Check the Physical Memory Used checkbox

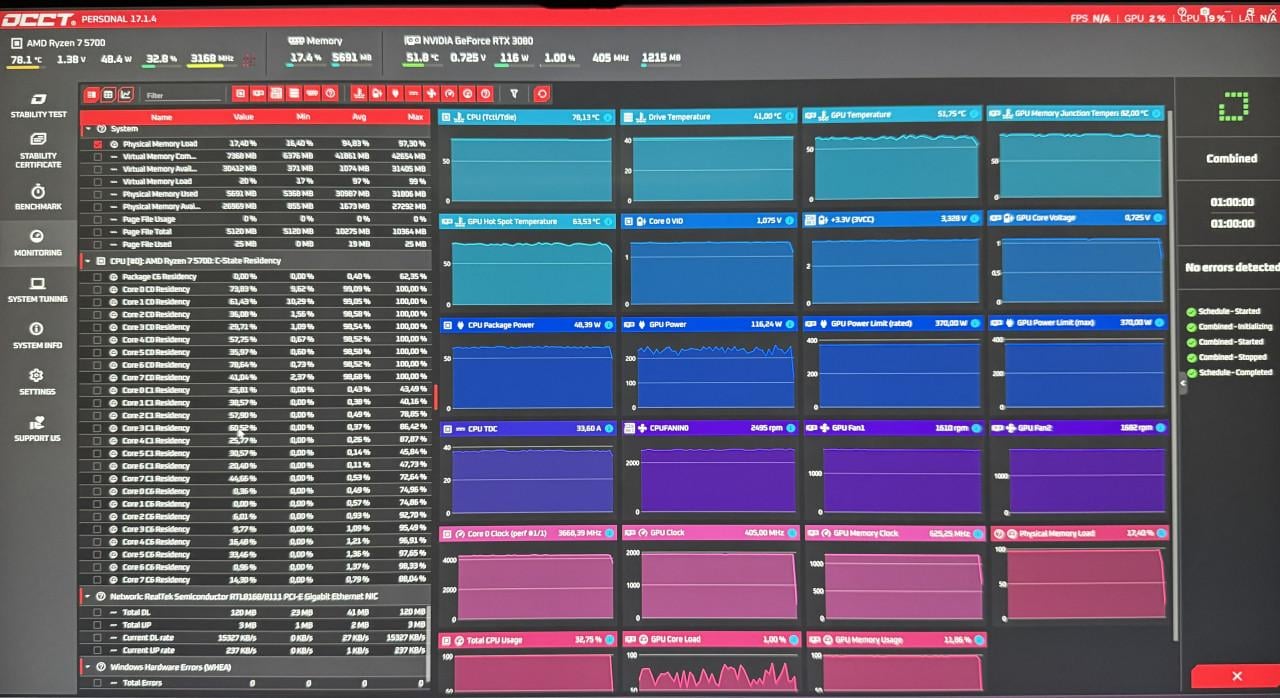[x=97, y=194]
